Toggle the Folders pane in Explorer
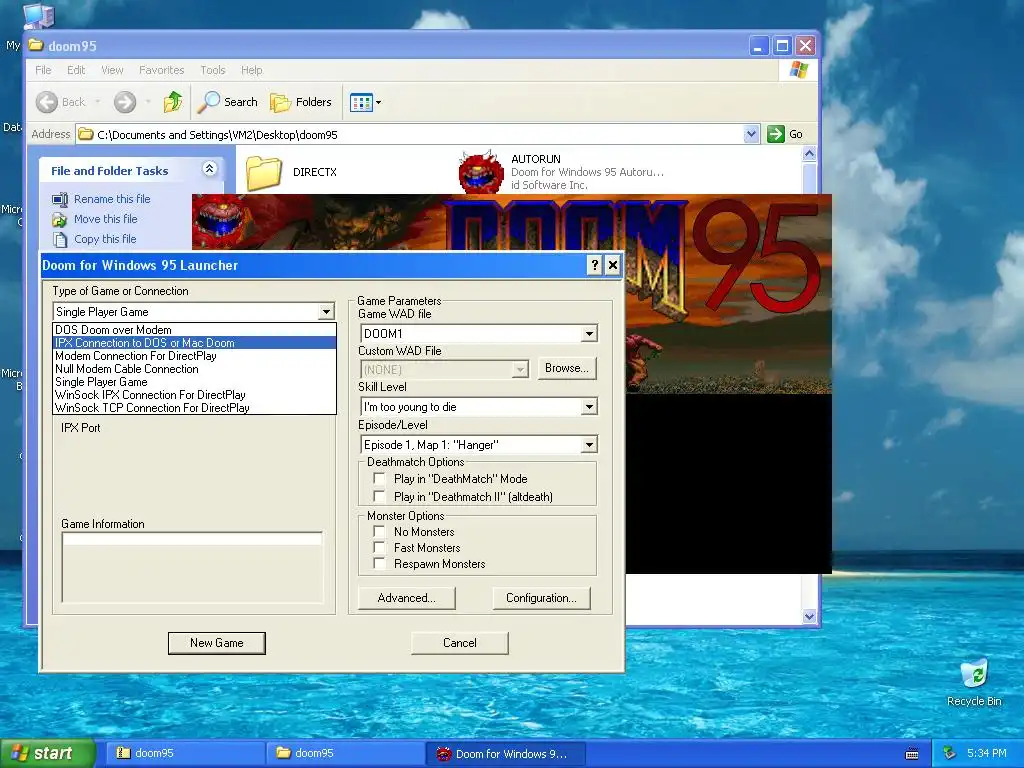 [x=301, y=102]
